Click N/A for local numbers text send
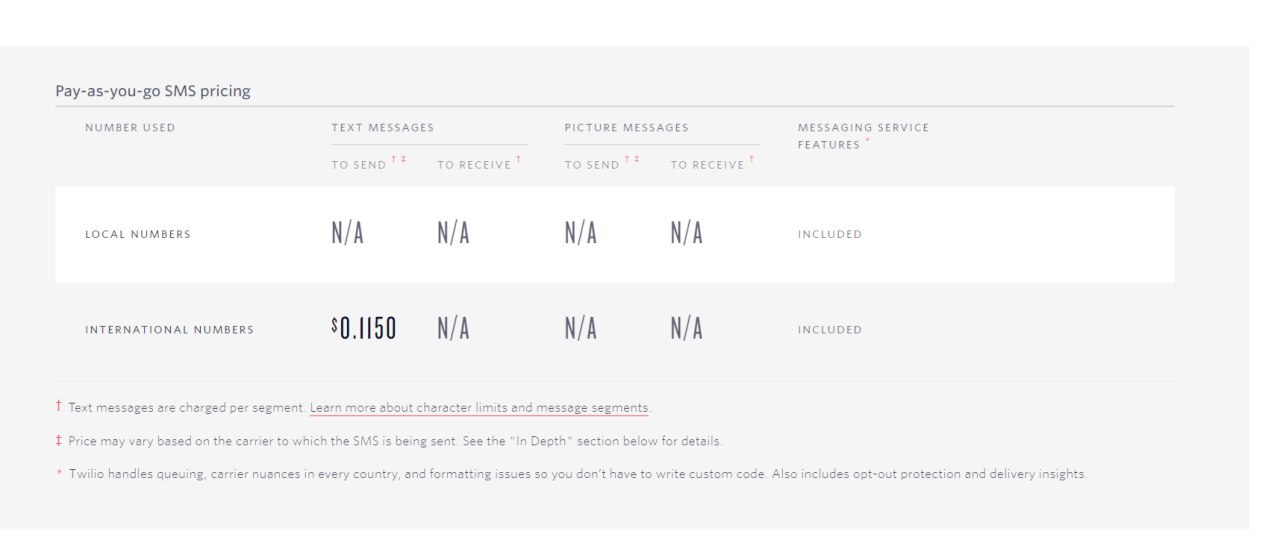Viewport: 1280px width, 537px height. [x=348, y=233]
